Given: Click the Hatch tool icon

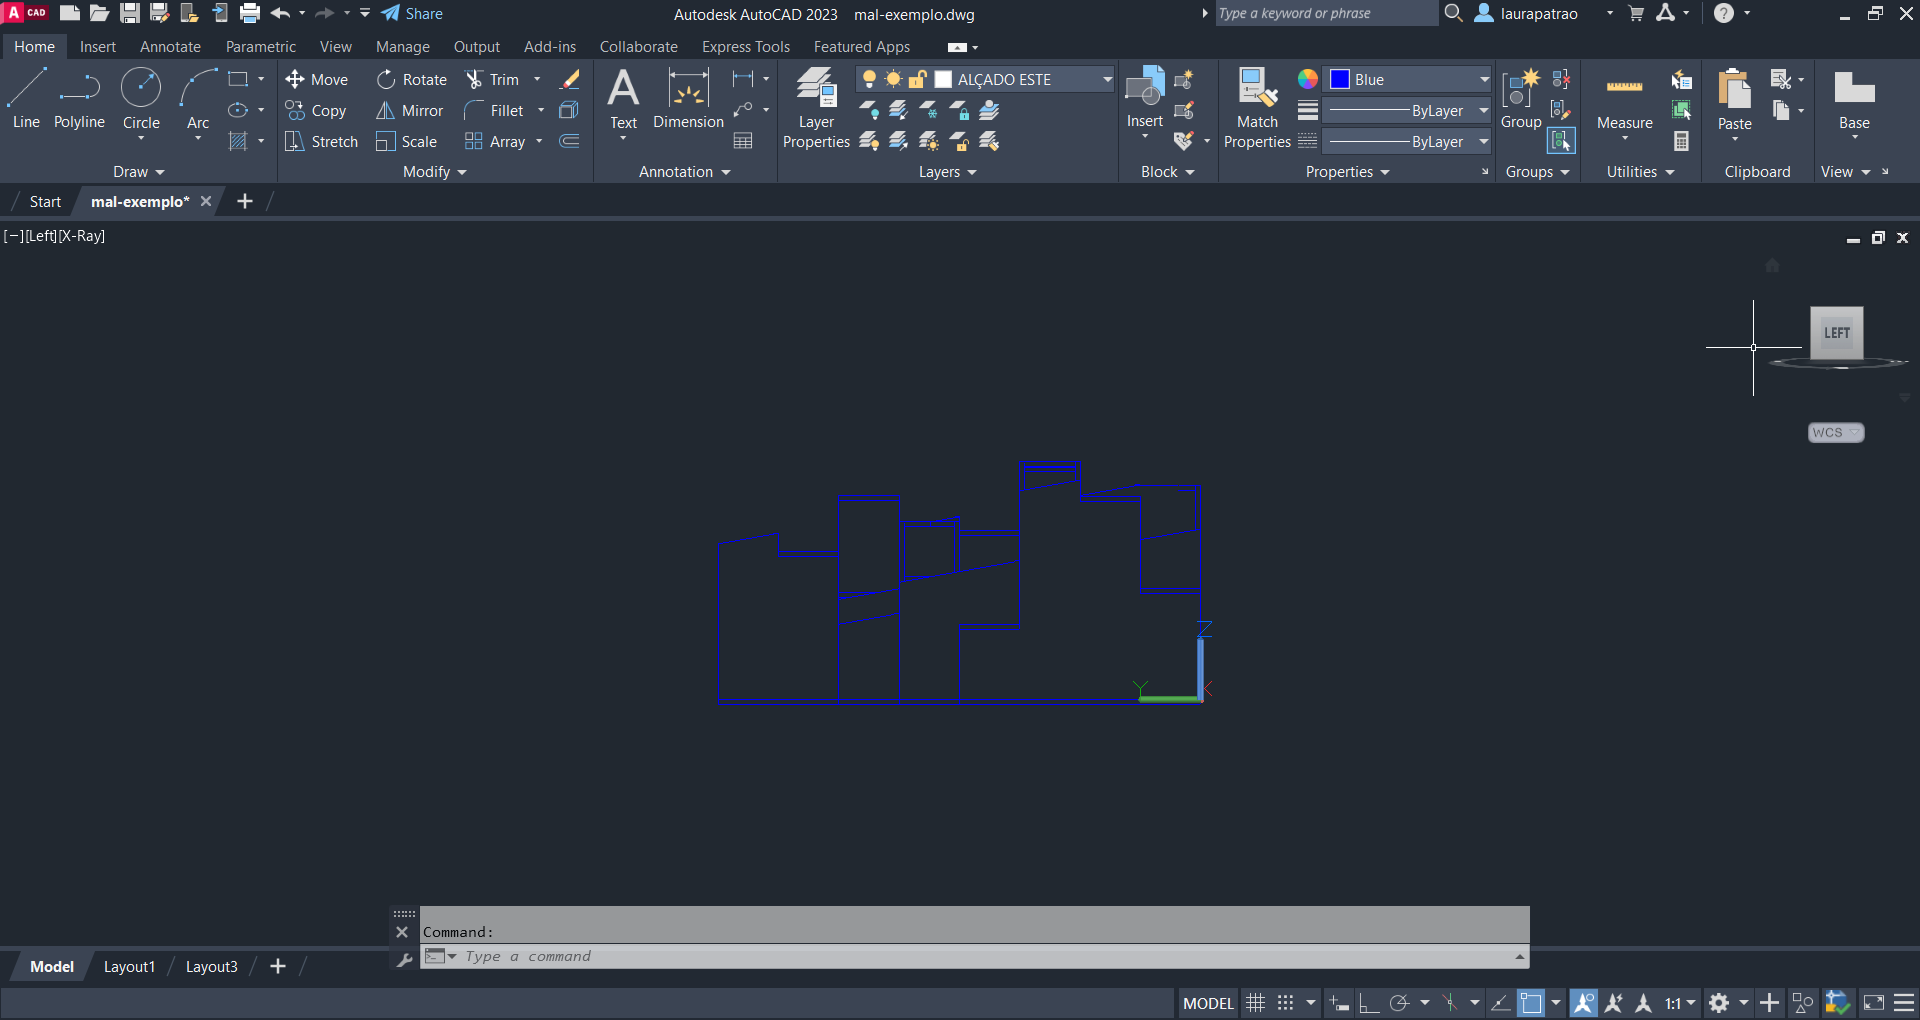Looking at the screenshot, I should pos(238,141).
